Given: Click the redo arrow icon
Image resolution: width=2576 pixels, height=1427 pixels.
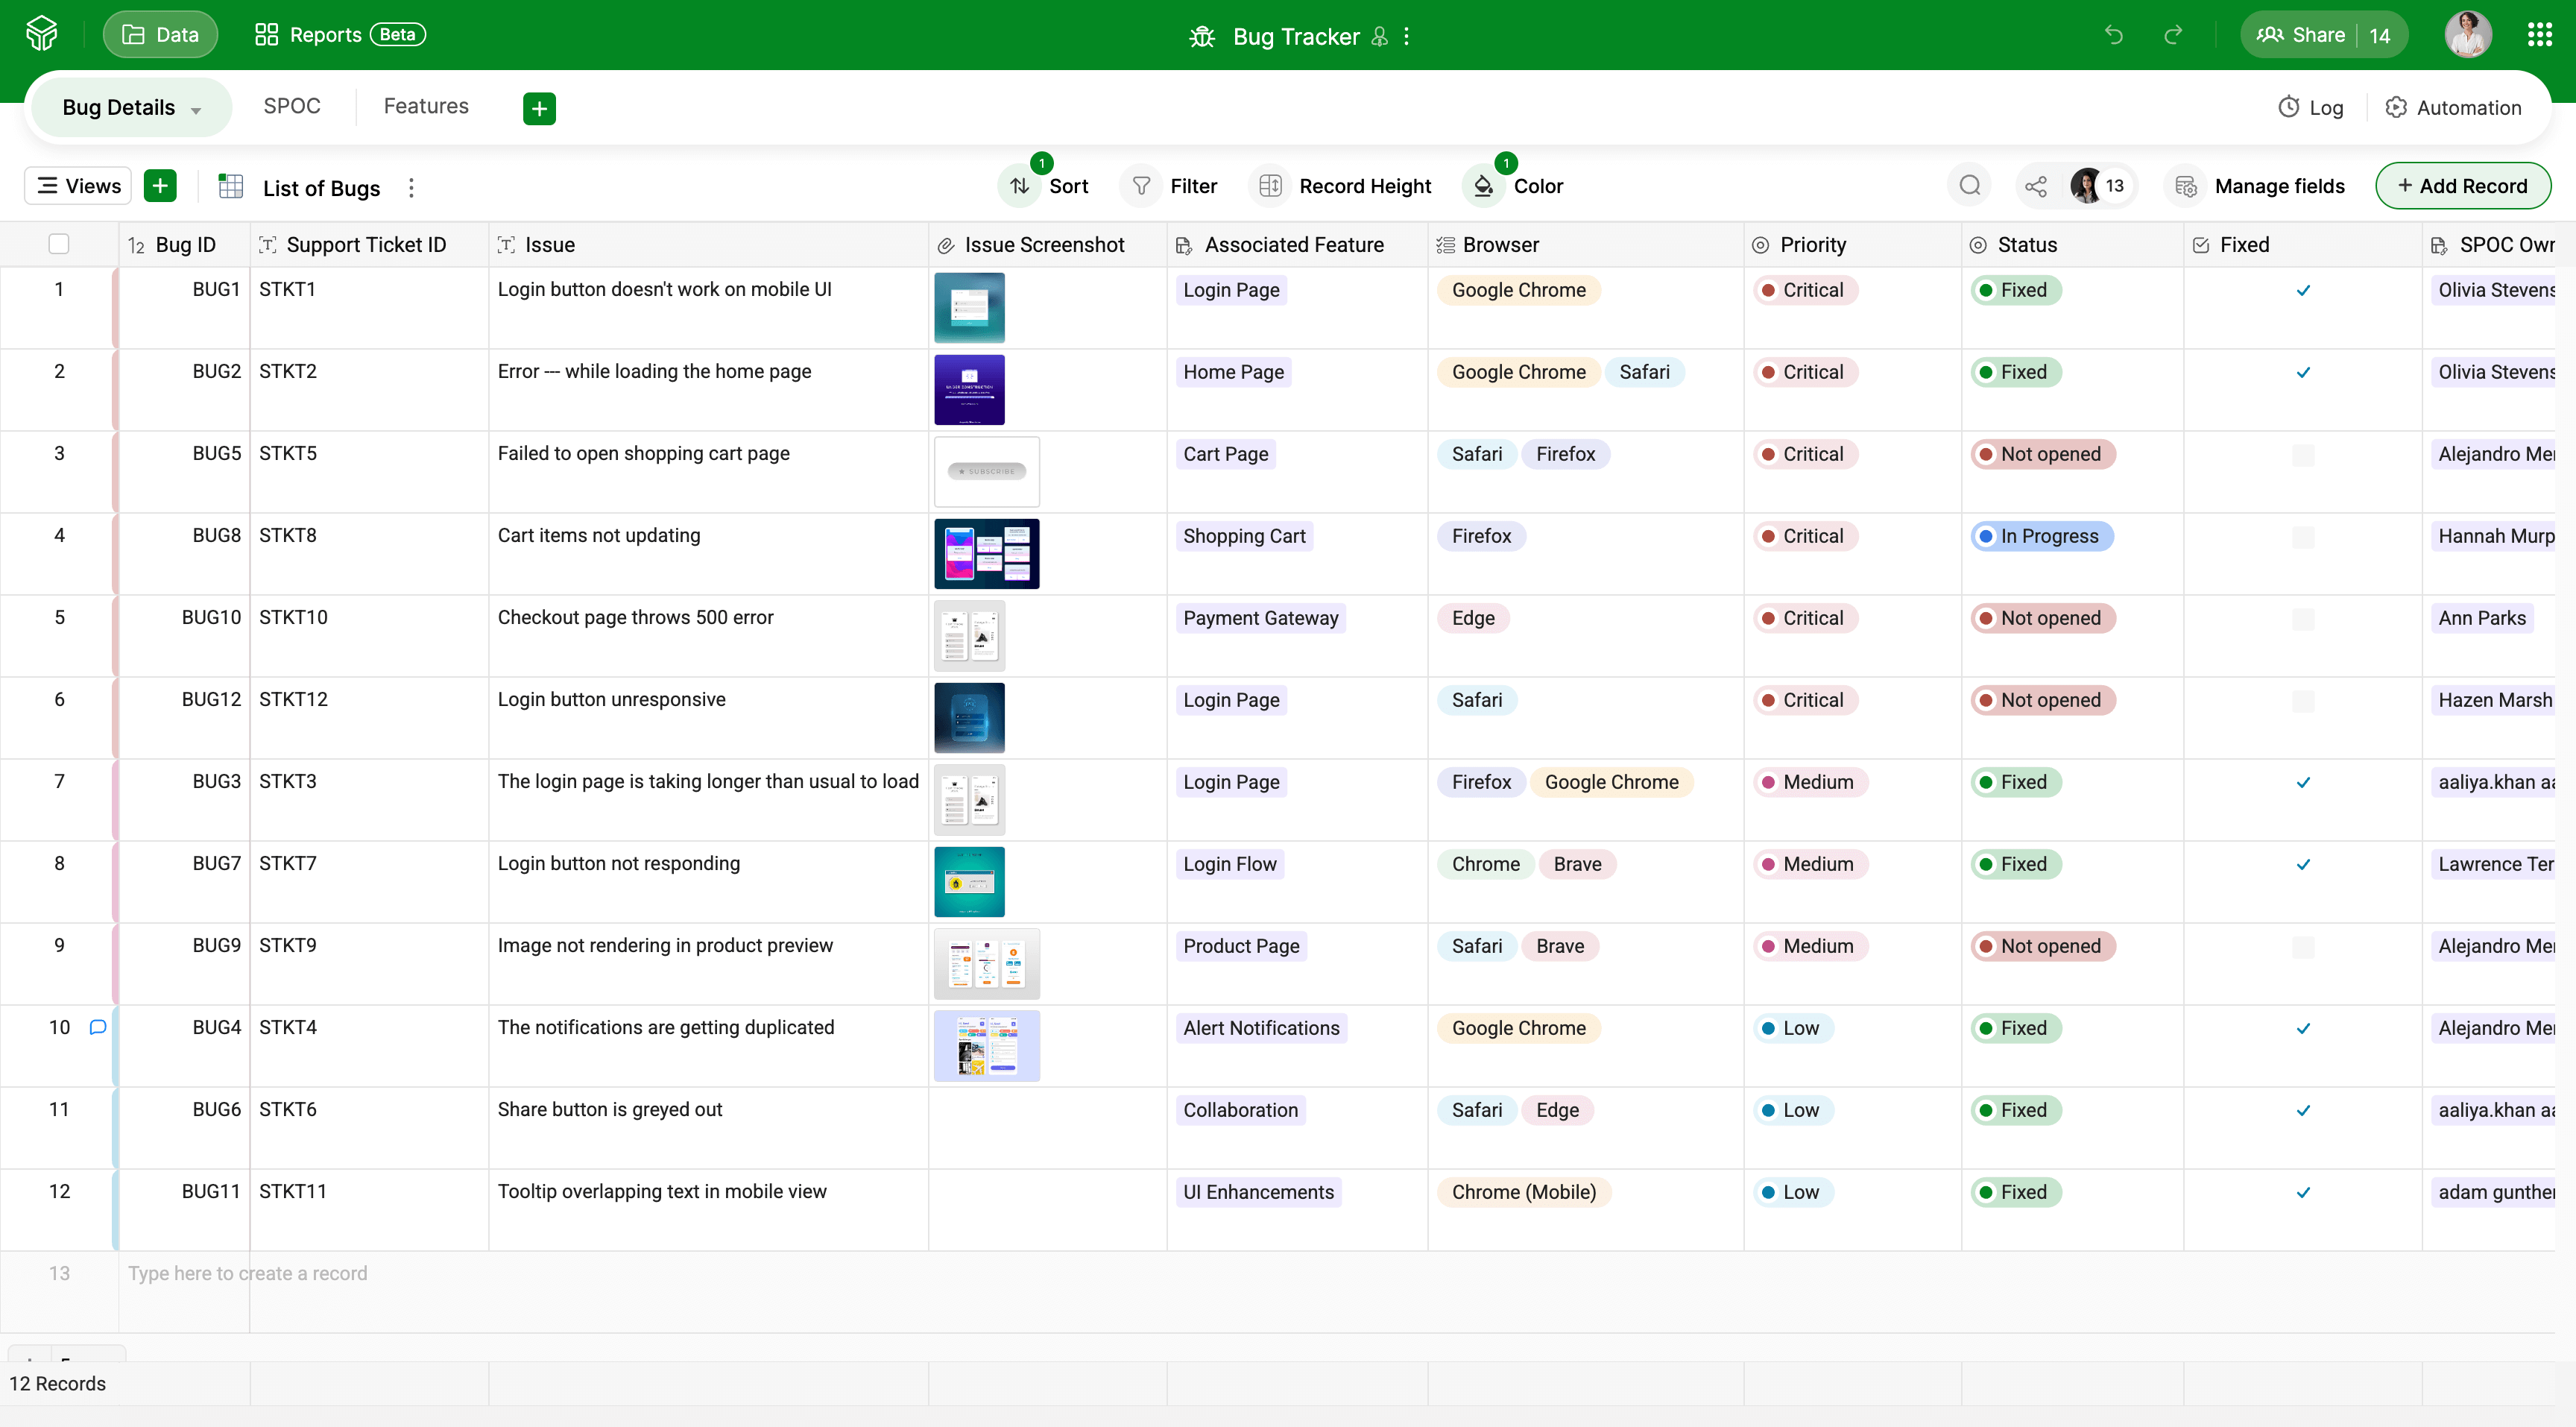Looking at the screenshot, I should [x=2173, y=36].
